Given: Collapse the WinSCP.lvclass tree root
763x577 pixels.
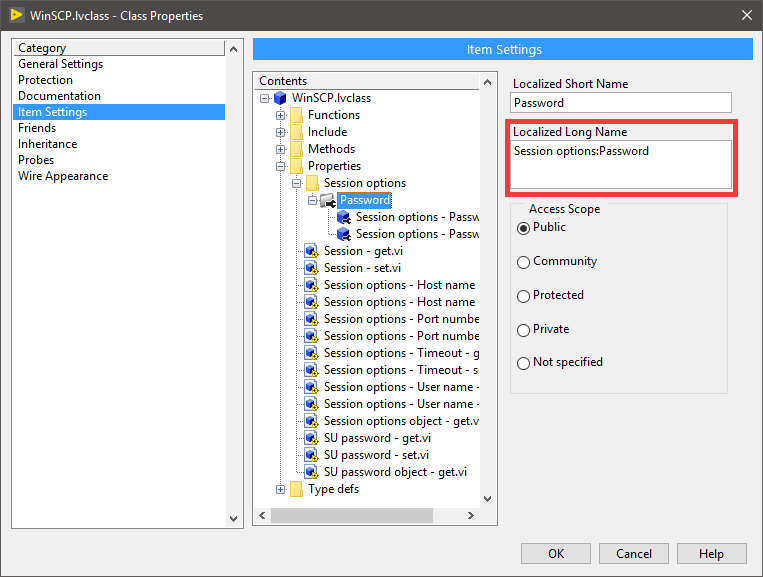Looking at the screenshot, I should tap(265, 99).
